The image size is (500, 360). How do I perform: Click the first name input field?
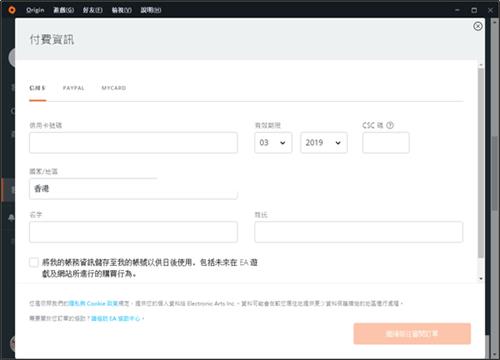(133, 232)
